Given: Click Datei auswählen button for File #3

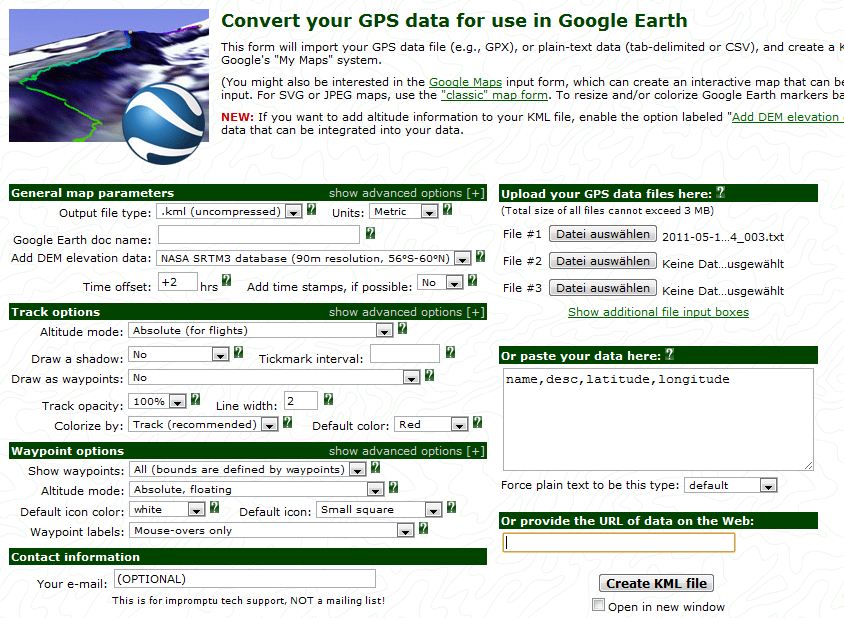Looking at the screenshot, I should (603, 288).
